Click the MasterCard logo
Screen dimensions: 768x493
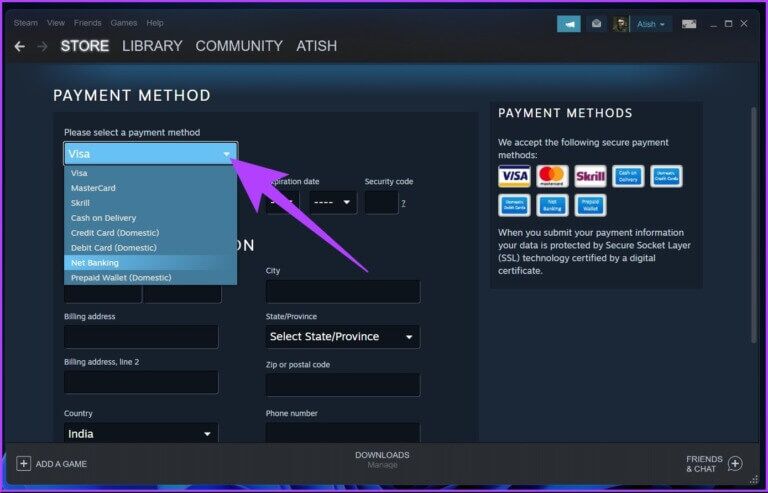tap(552, 176)
